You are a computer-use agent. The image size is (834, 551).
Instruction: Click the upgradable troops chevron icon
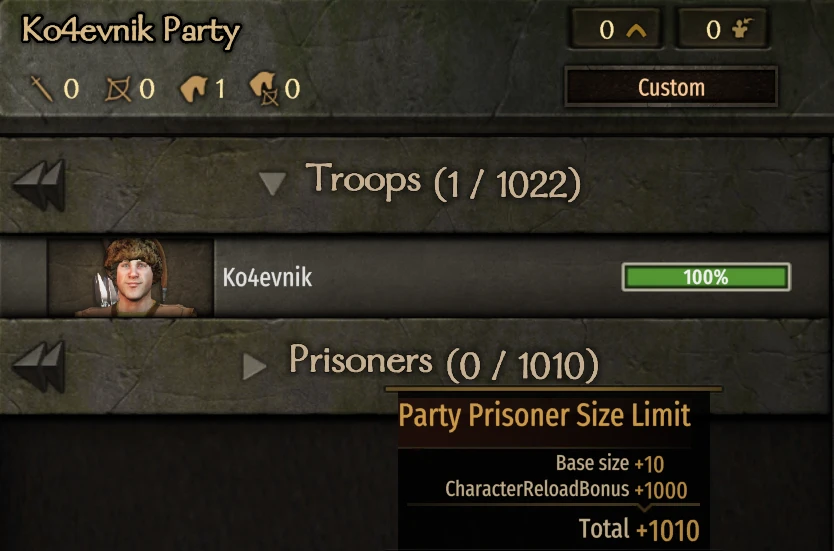(x=636, y=31)
